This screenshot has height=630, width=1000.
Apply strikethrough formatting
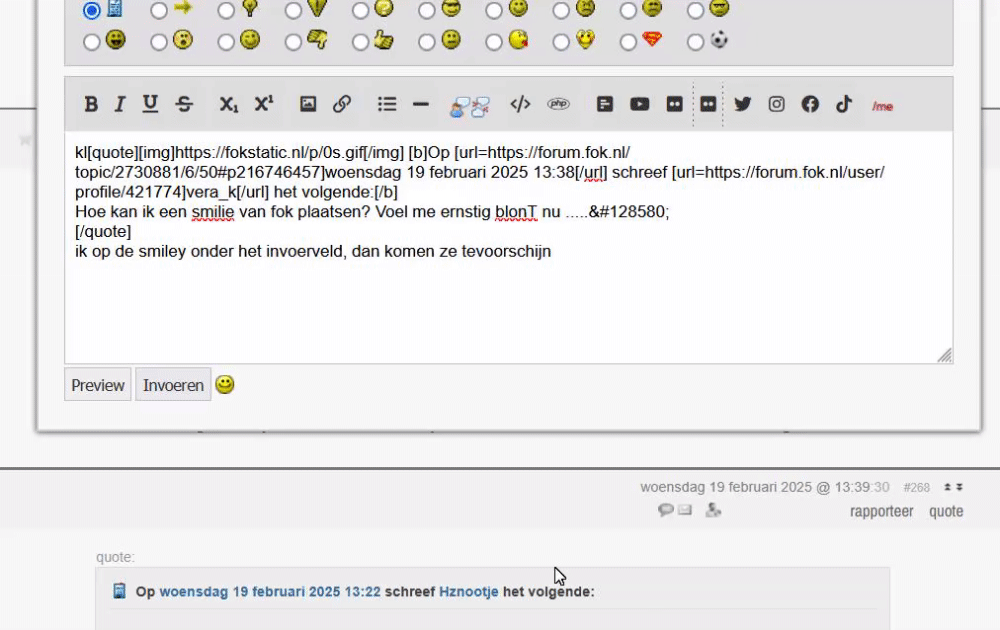click(x=184, y=104)
